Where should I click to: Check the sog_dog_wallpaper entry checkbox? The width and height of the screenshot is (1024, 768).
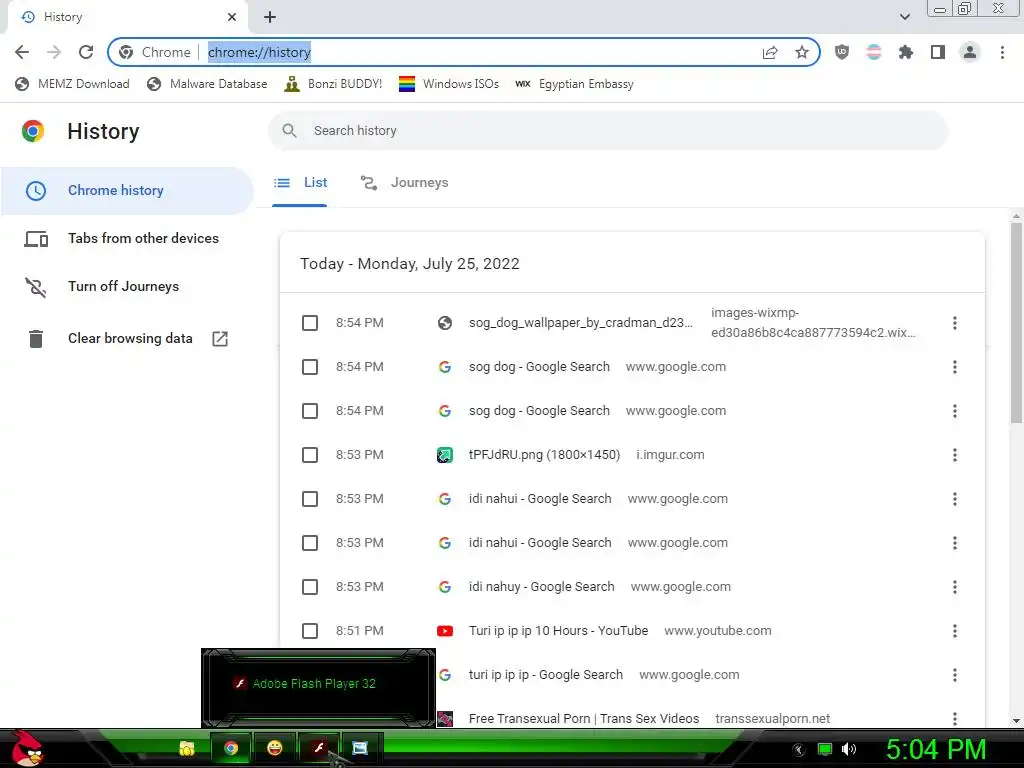pyautogui.click(x=310, y=323)
